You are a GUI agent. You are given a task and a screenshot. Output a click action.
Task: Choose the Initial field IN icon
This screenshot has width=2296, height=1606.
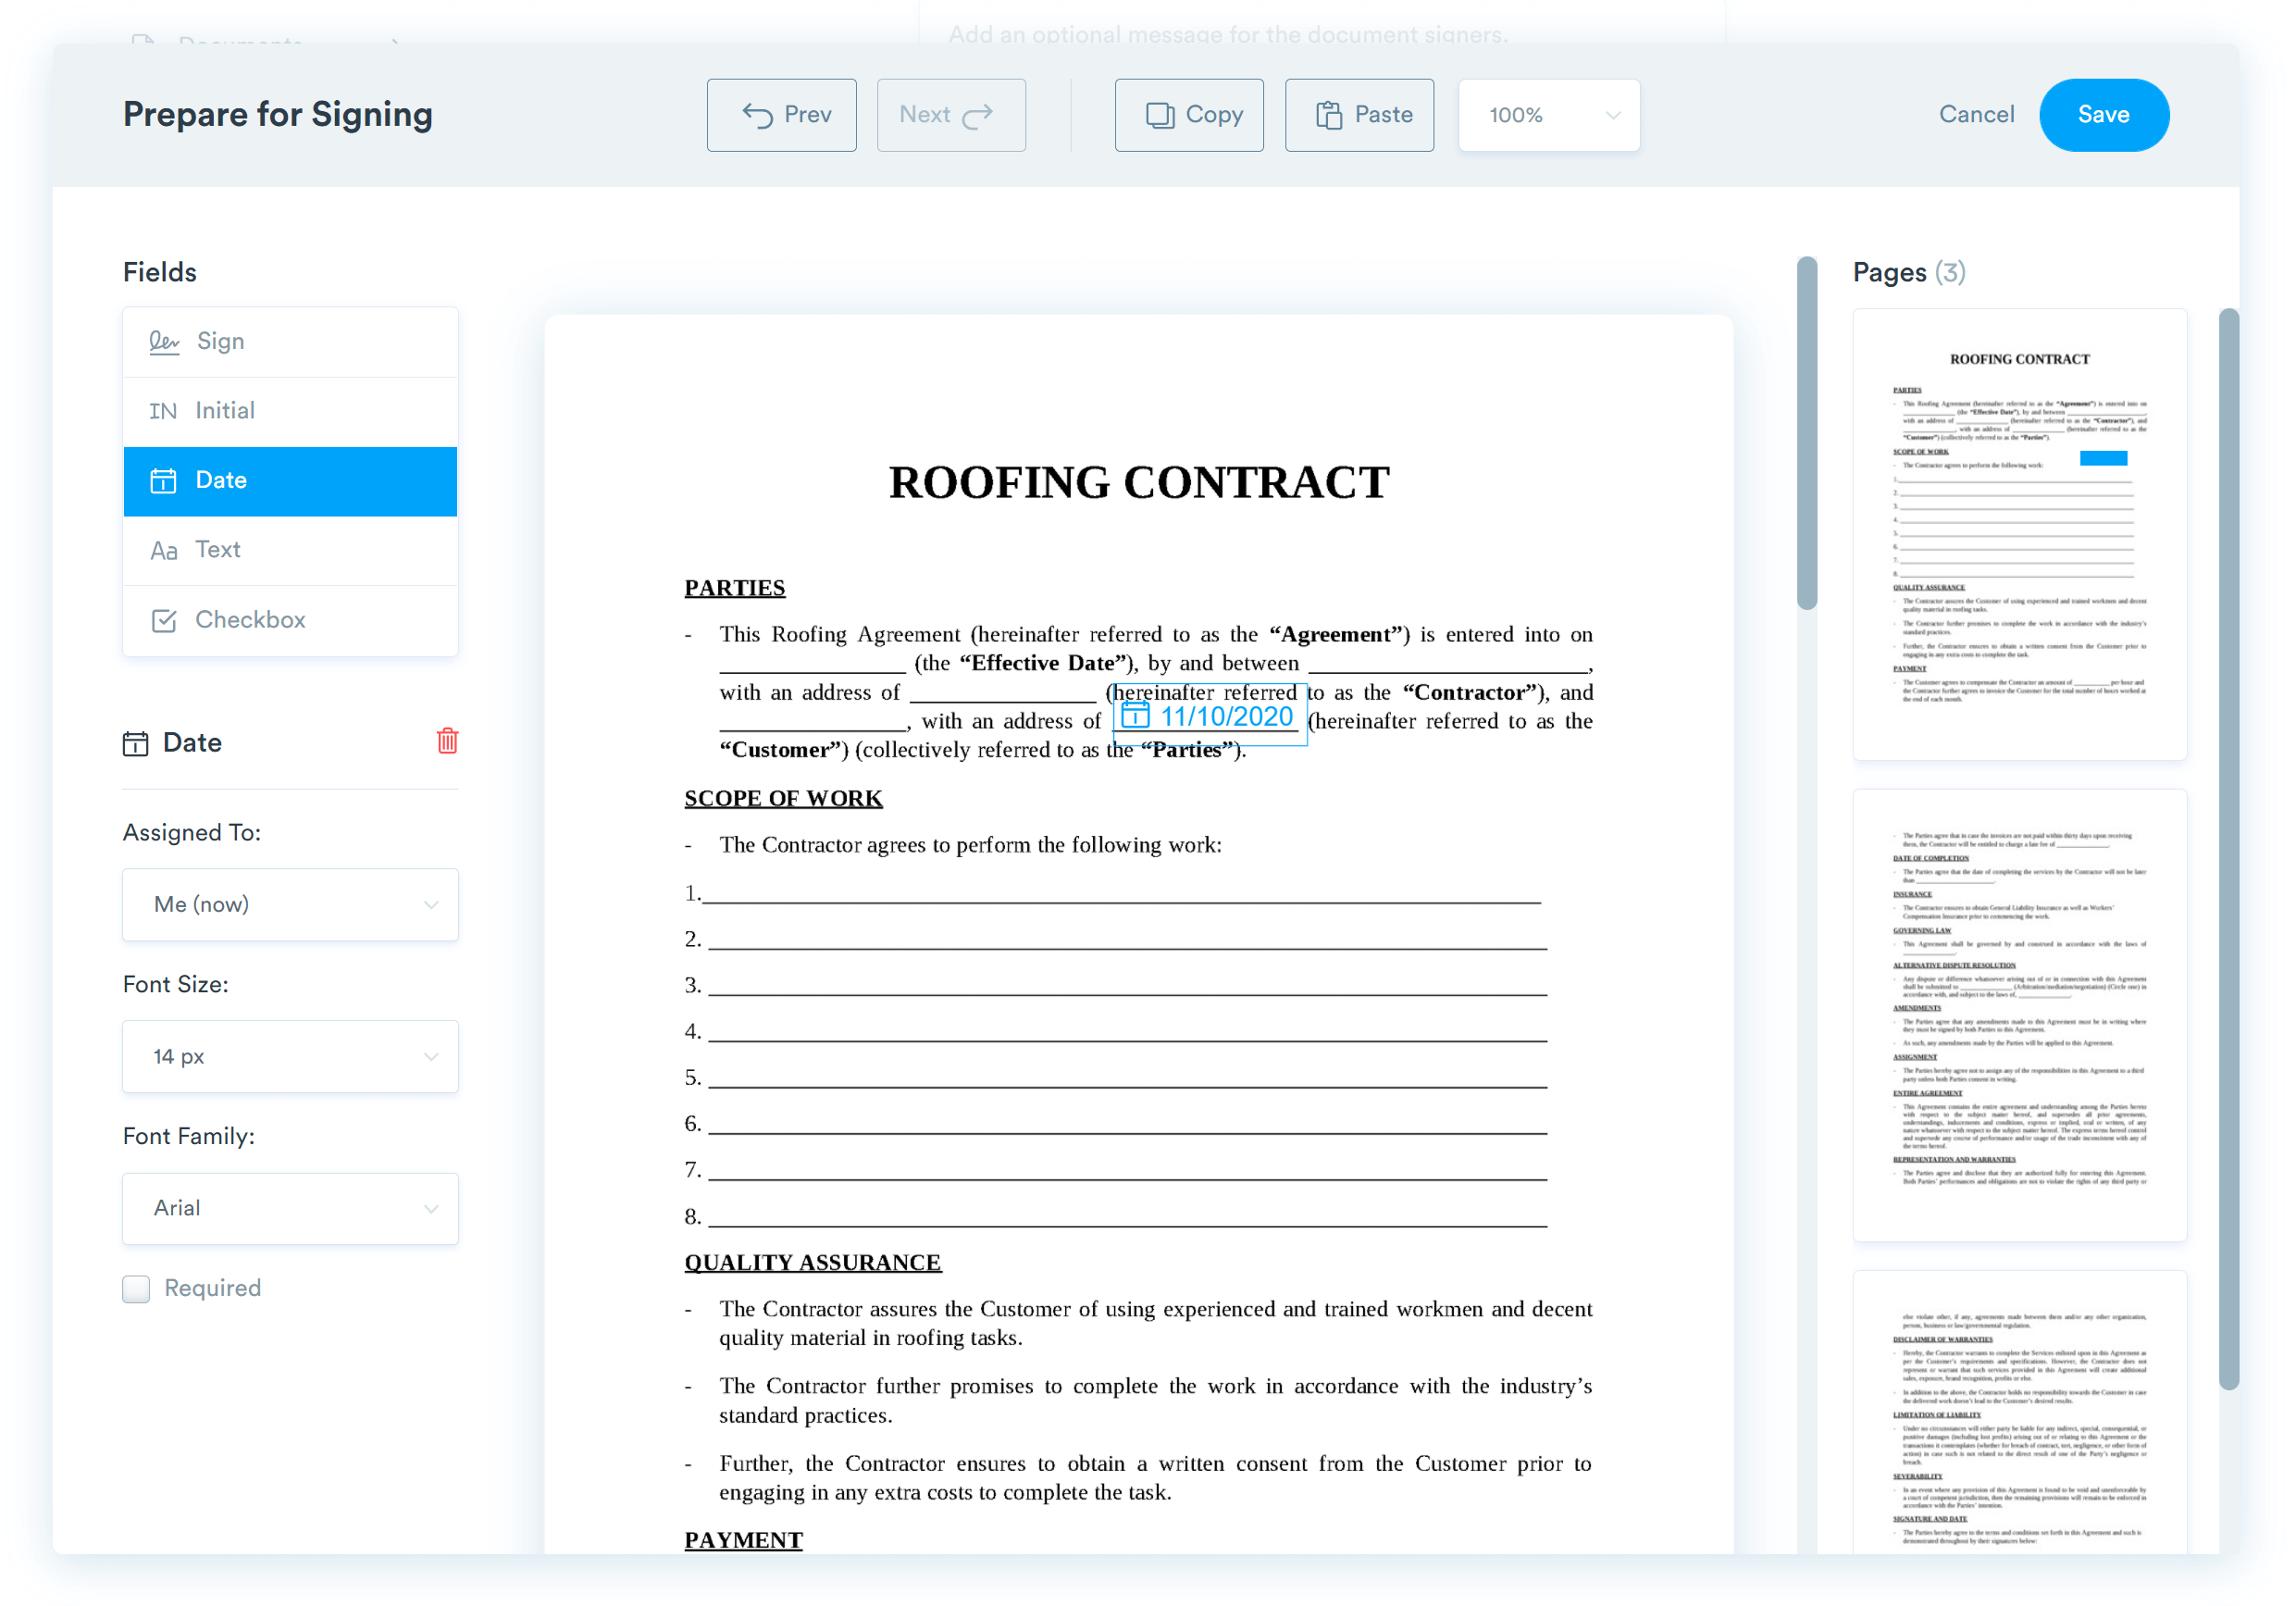(162, 411)
